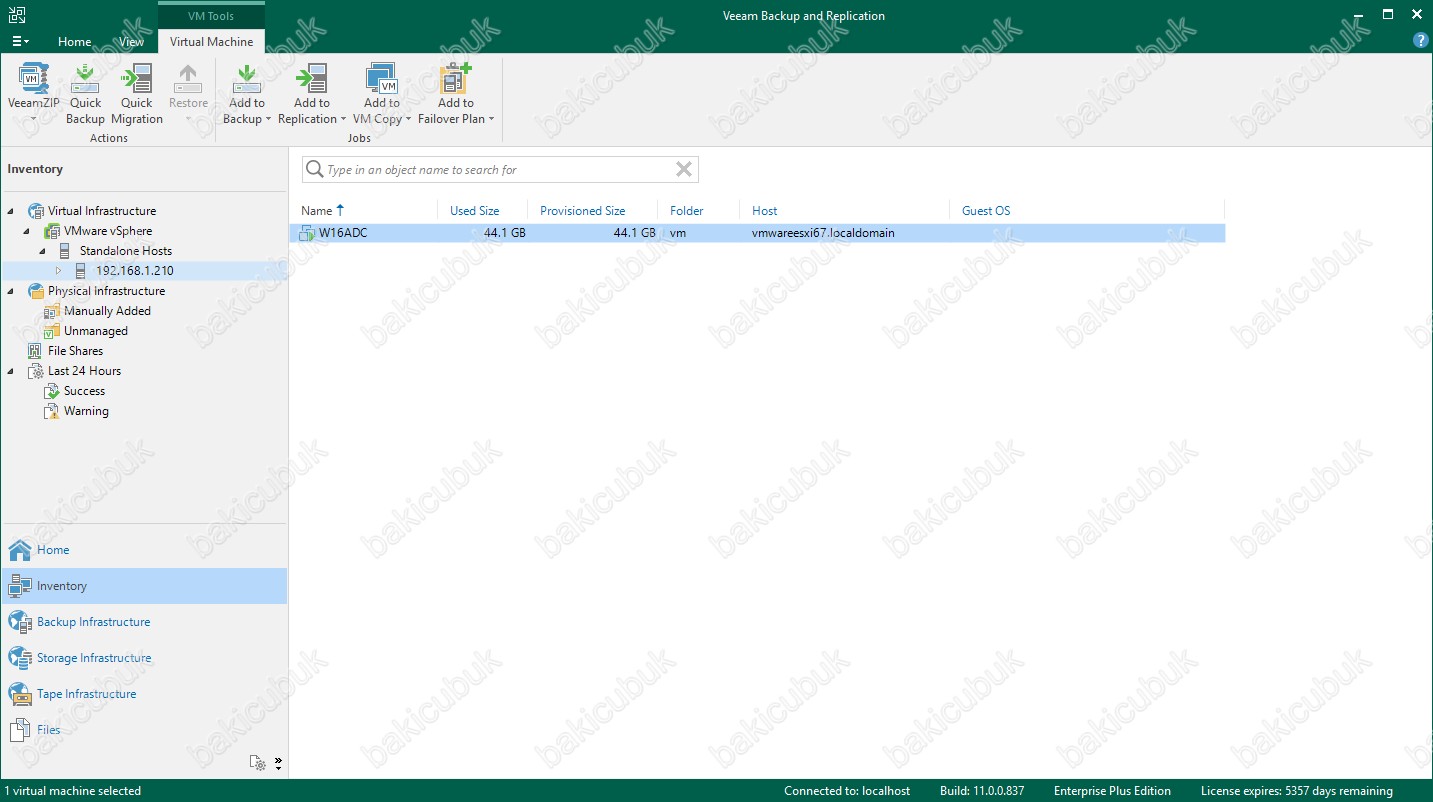The width and height of the screenshot is (1433, 802).
Task: Collapse the Physical Infrastructure node
Action: point(10,291)
